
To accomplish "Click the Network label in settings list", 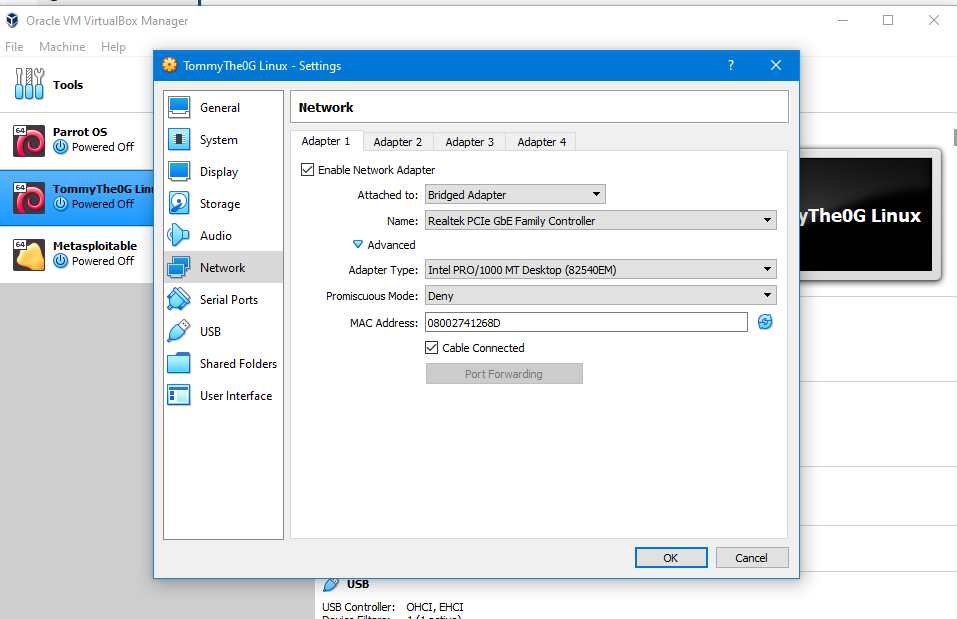I will [x=222, y=267].
